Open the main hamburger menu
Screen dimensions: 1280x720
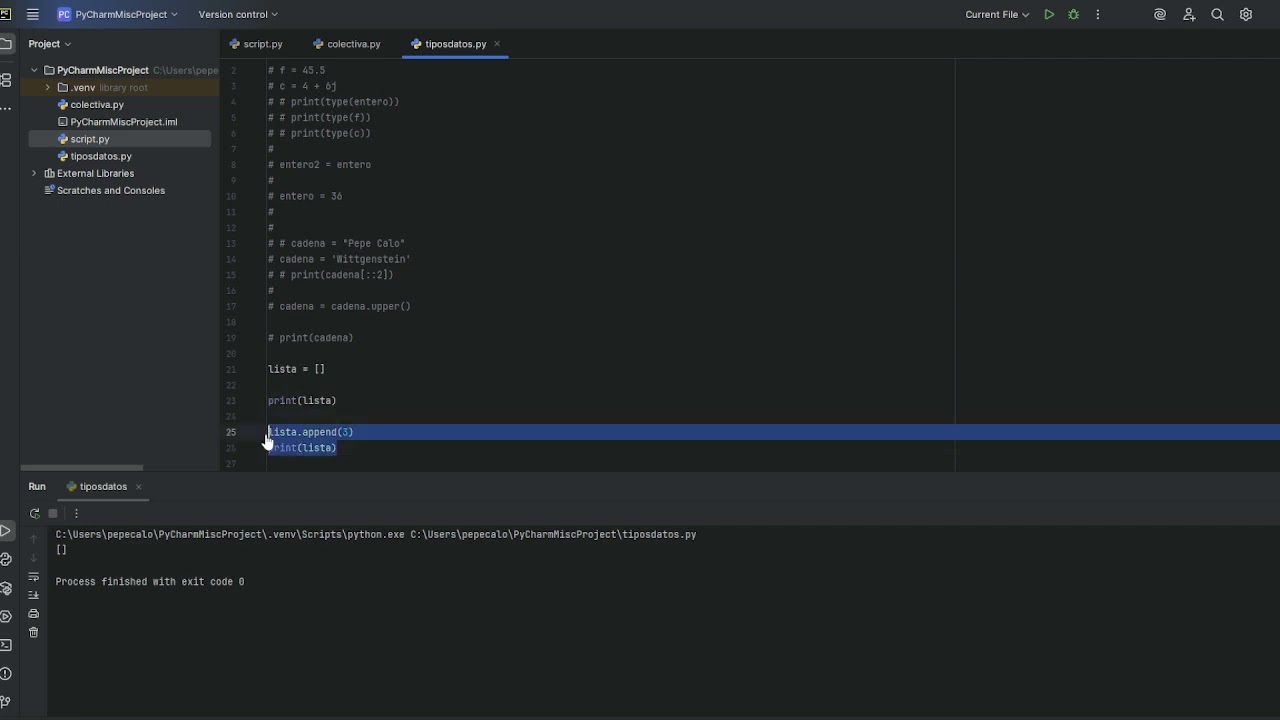pos(33,14)
